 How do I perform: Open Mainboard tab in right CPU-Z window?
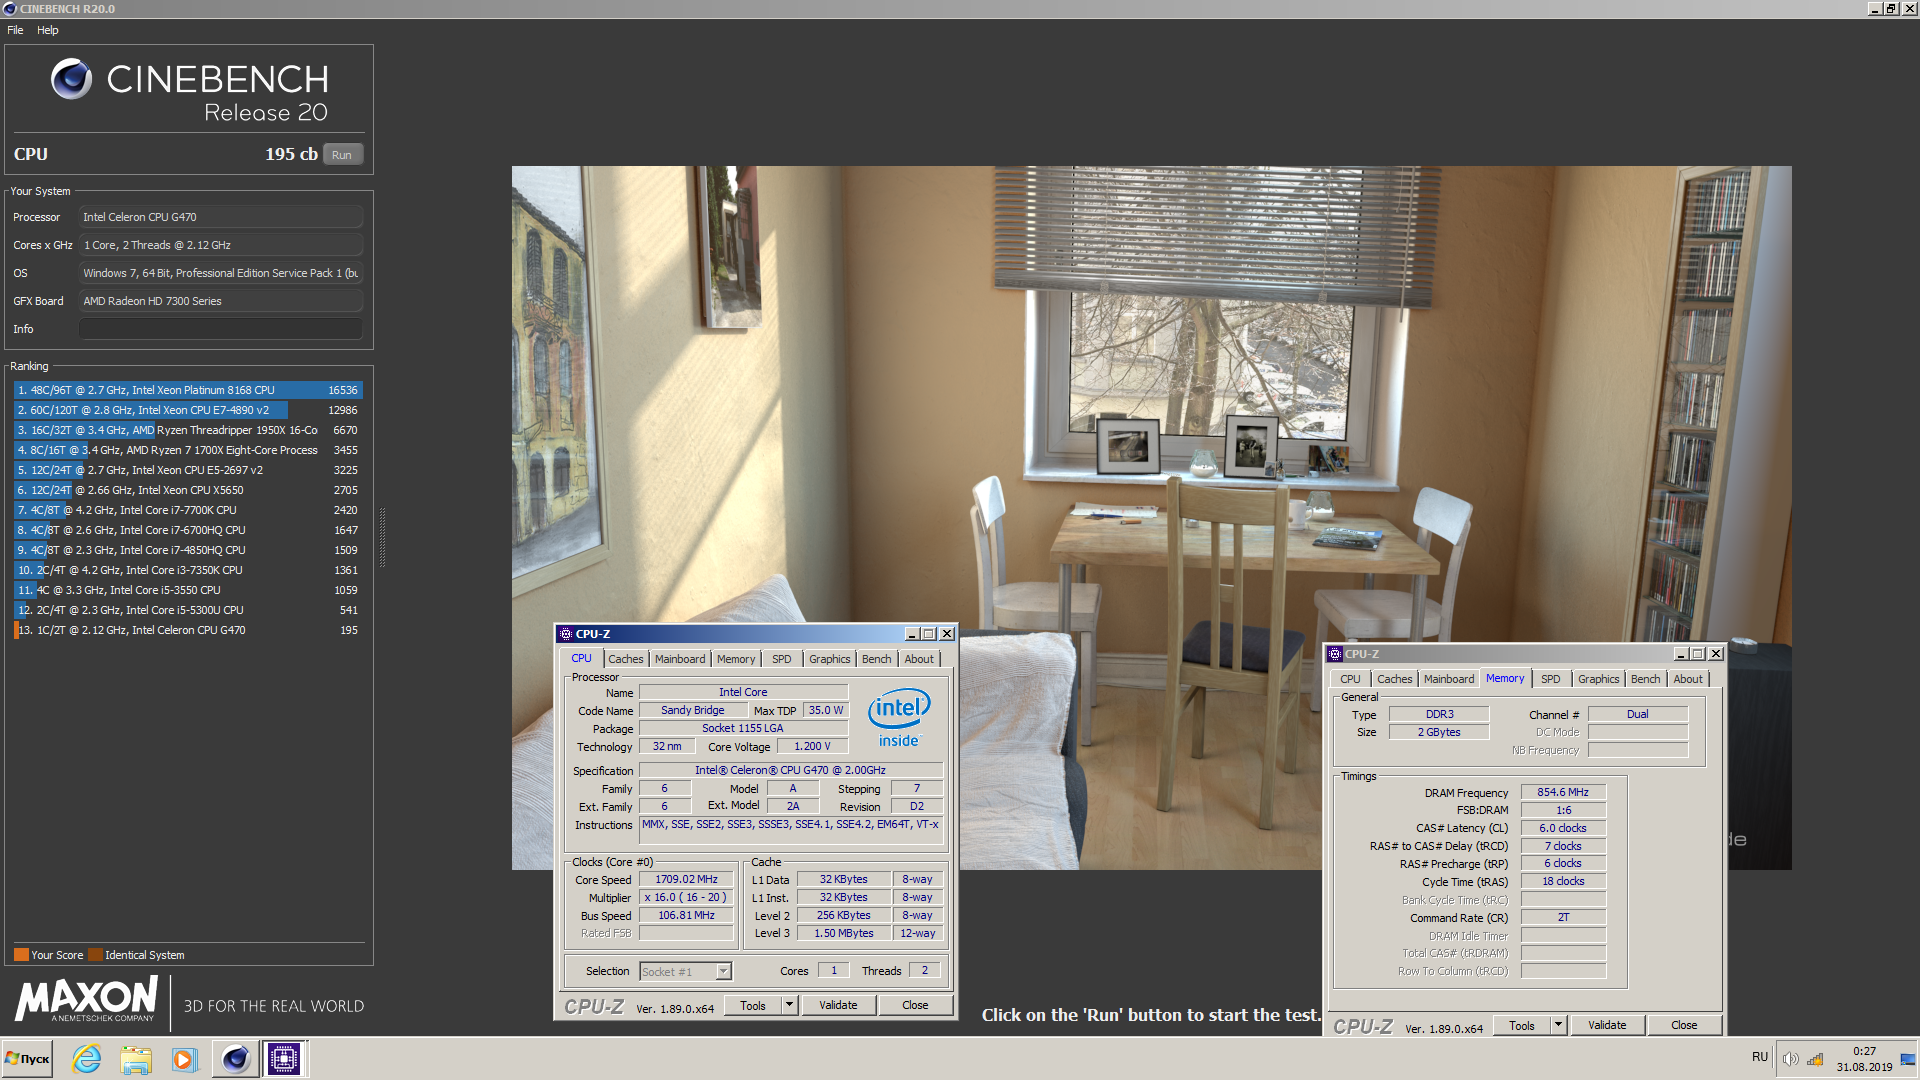pos(1449,679)
